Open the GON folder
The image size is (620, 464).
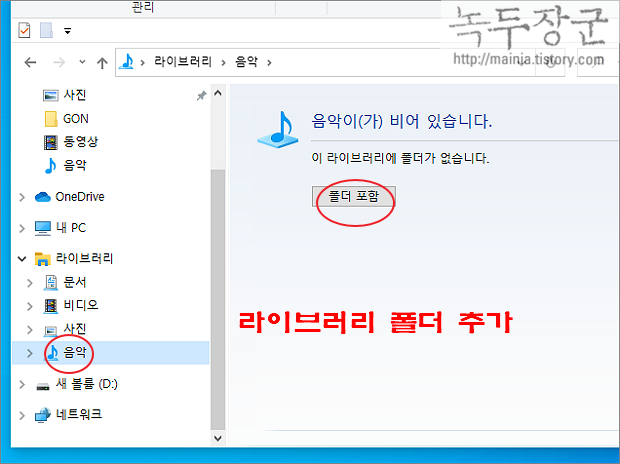click(x=76, y=118)
